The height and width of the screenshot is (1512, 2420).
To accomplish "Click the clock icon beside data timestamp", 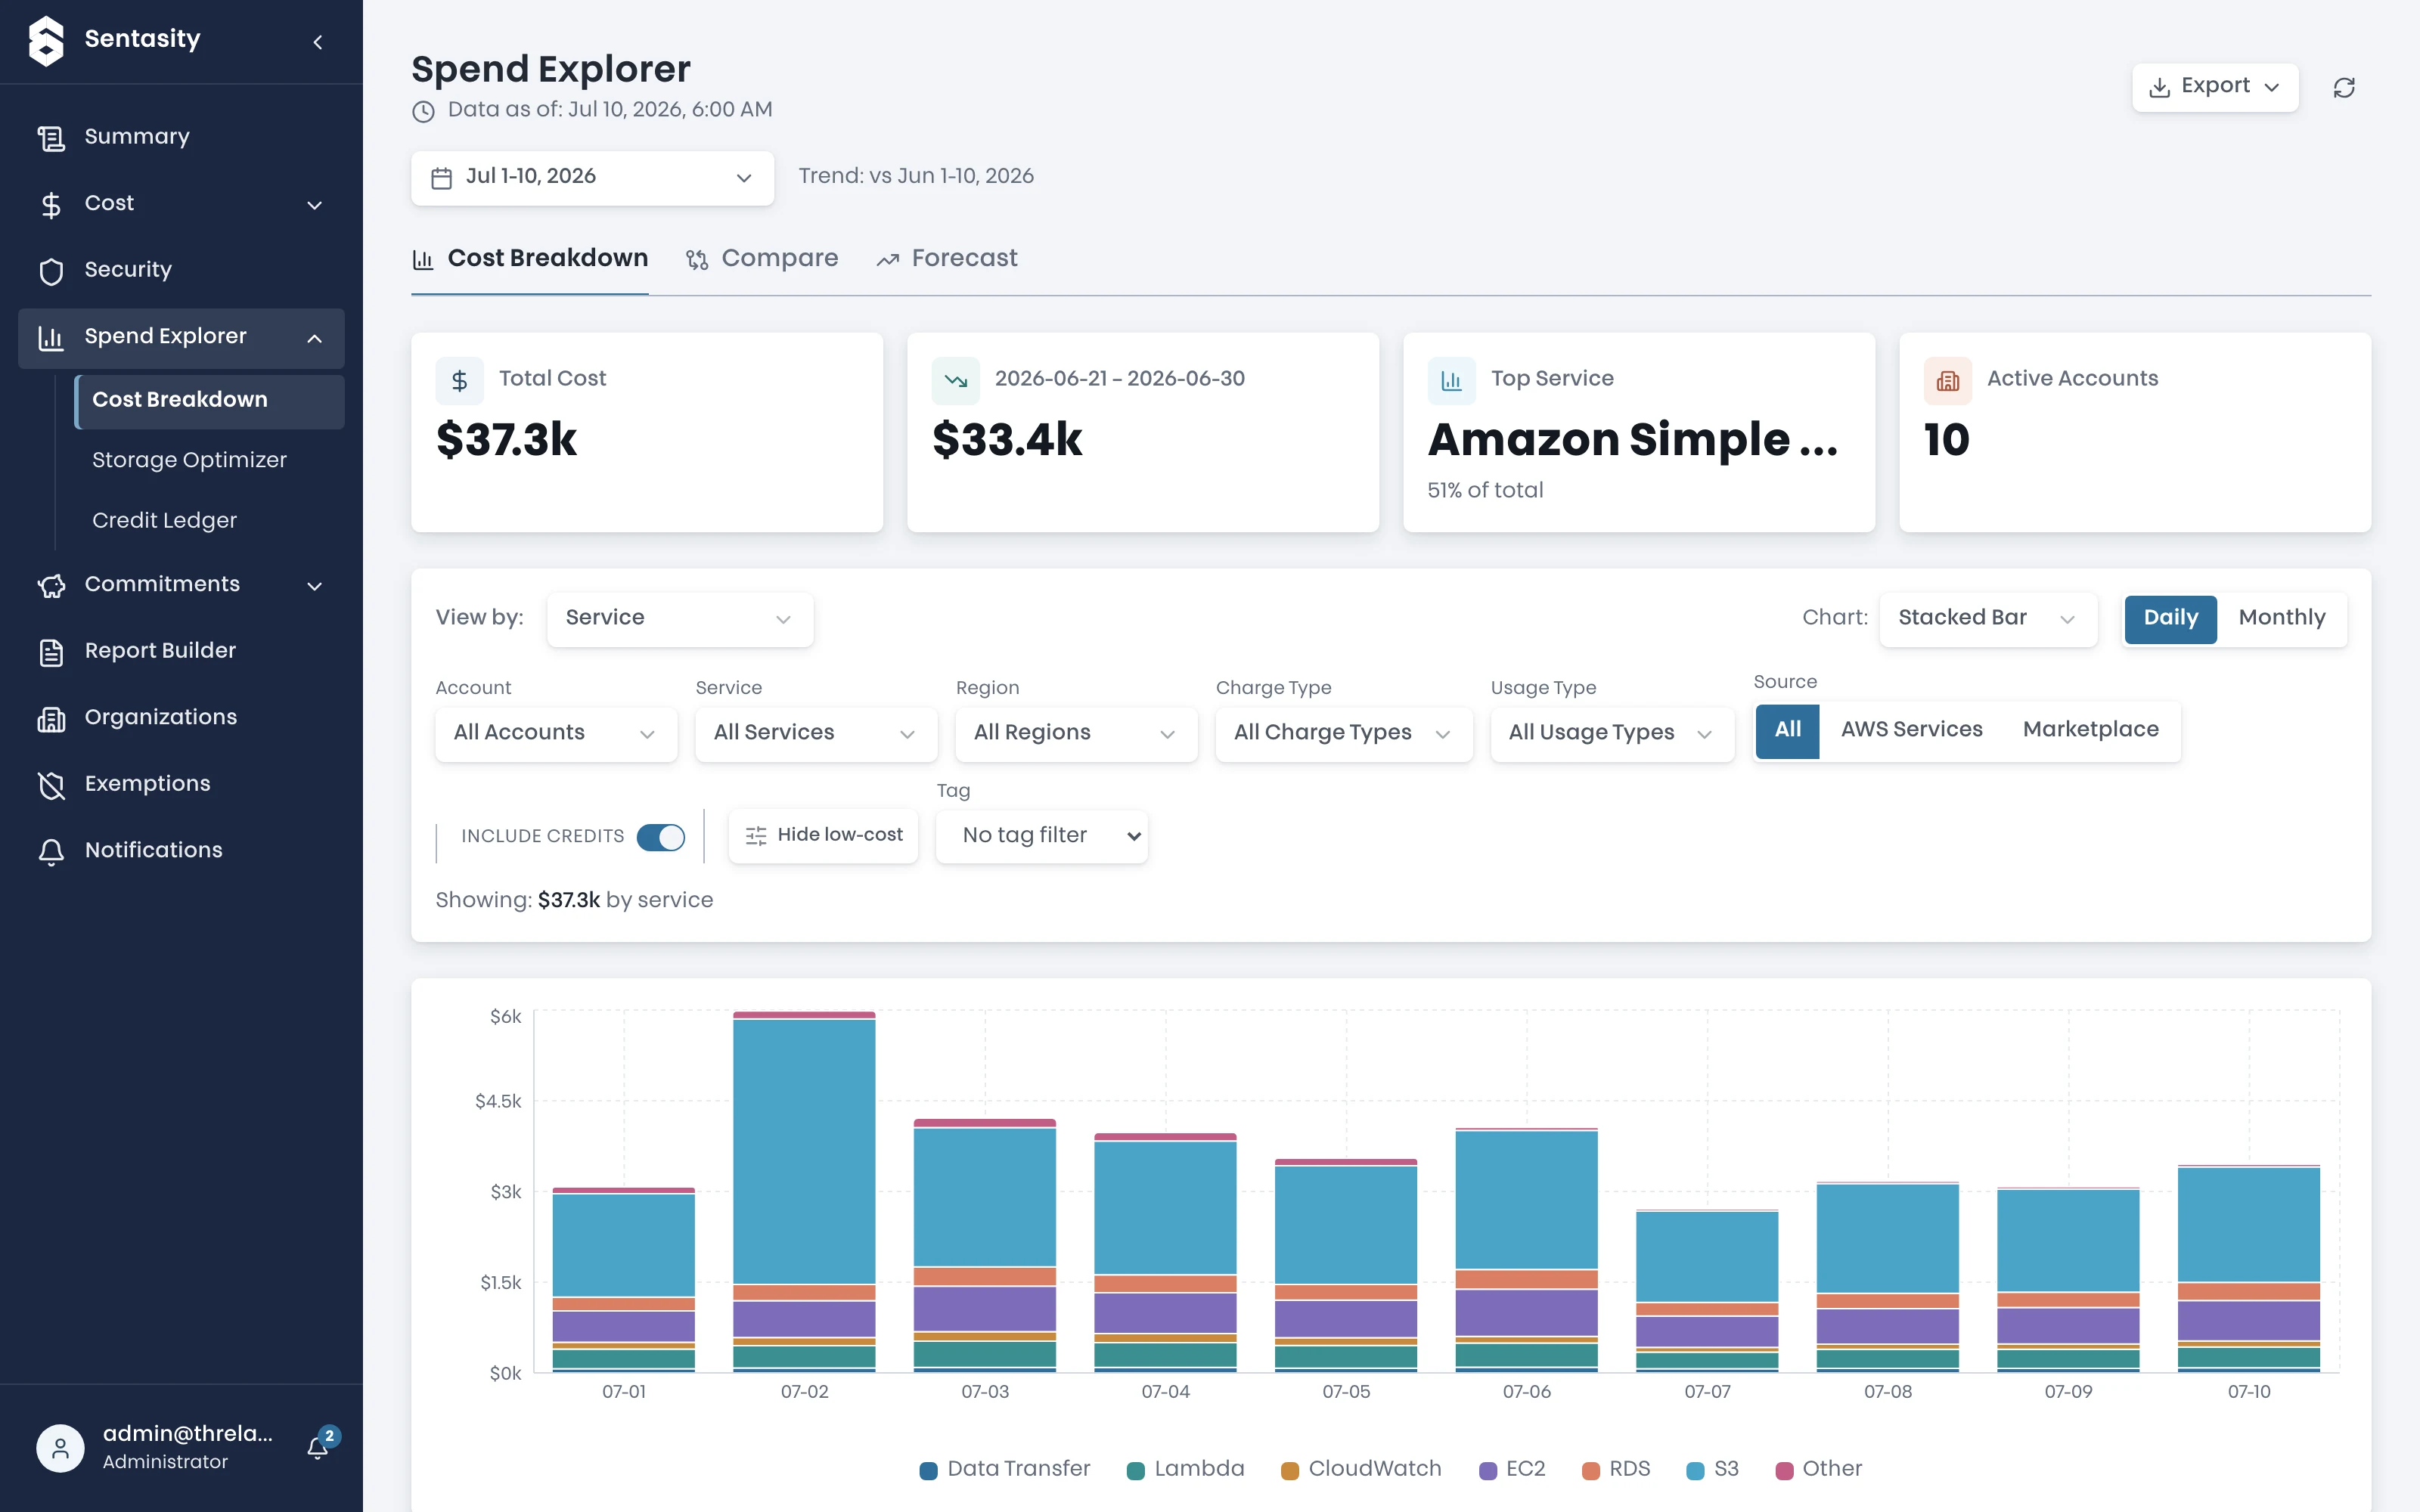I will click(424, 111).
